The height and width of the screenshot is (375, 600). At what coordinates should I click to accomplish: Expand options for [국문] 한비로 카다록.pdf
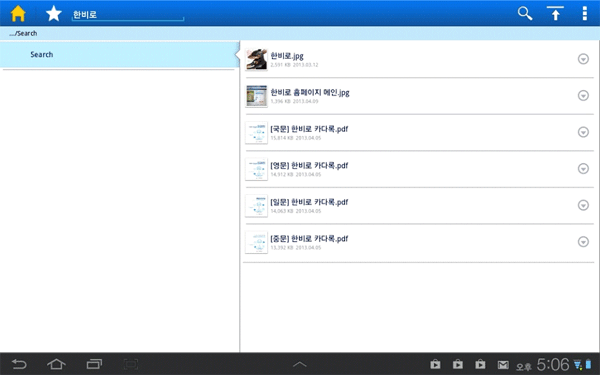click(583, 132)
